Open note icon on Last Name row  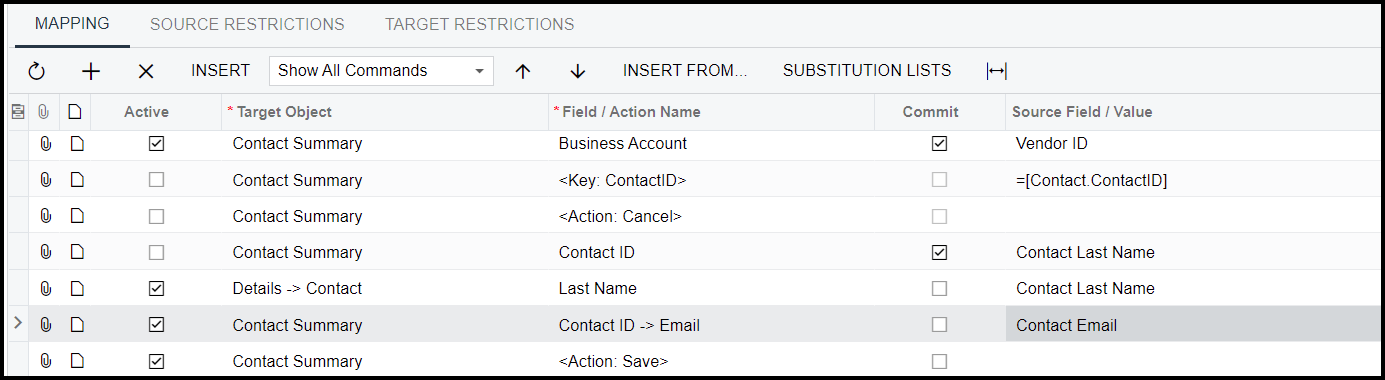coord(76,289)
